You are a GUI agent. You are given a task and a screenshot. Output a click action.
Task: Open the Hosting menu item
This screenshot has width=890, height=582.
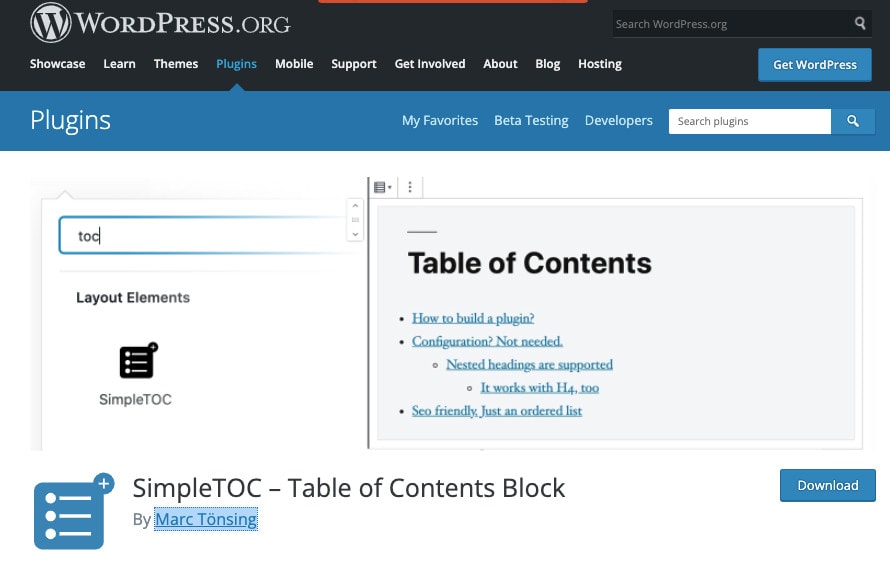[x=600, y=64]
